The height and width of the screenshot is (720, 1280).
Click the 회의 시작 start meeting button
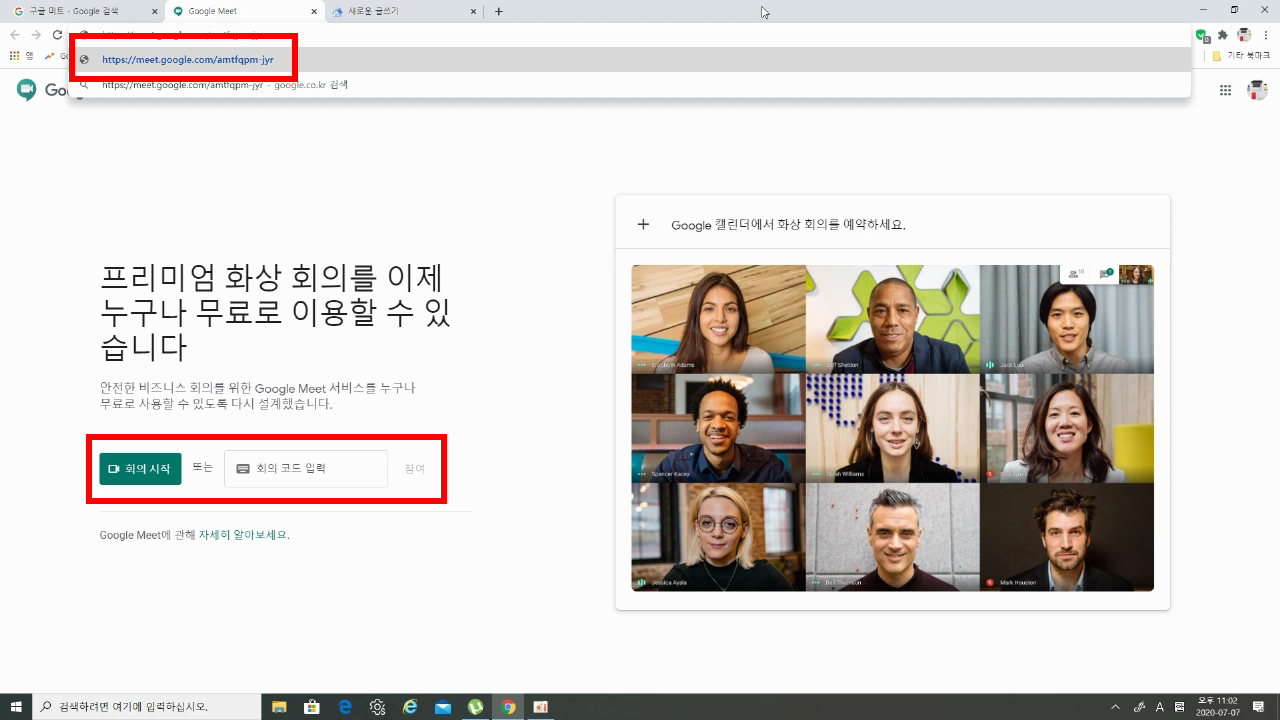(x=140, y=468)
